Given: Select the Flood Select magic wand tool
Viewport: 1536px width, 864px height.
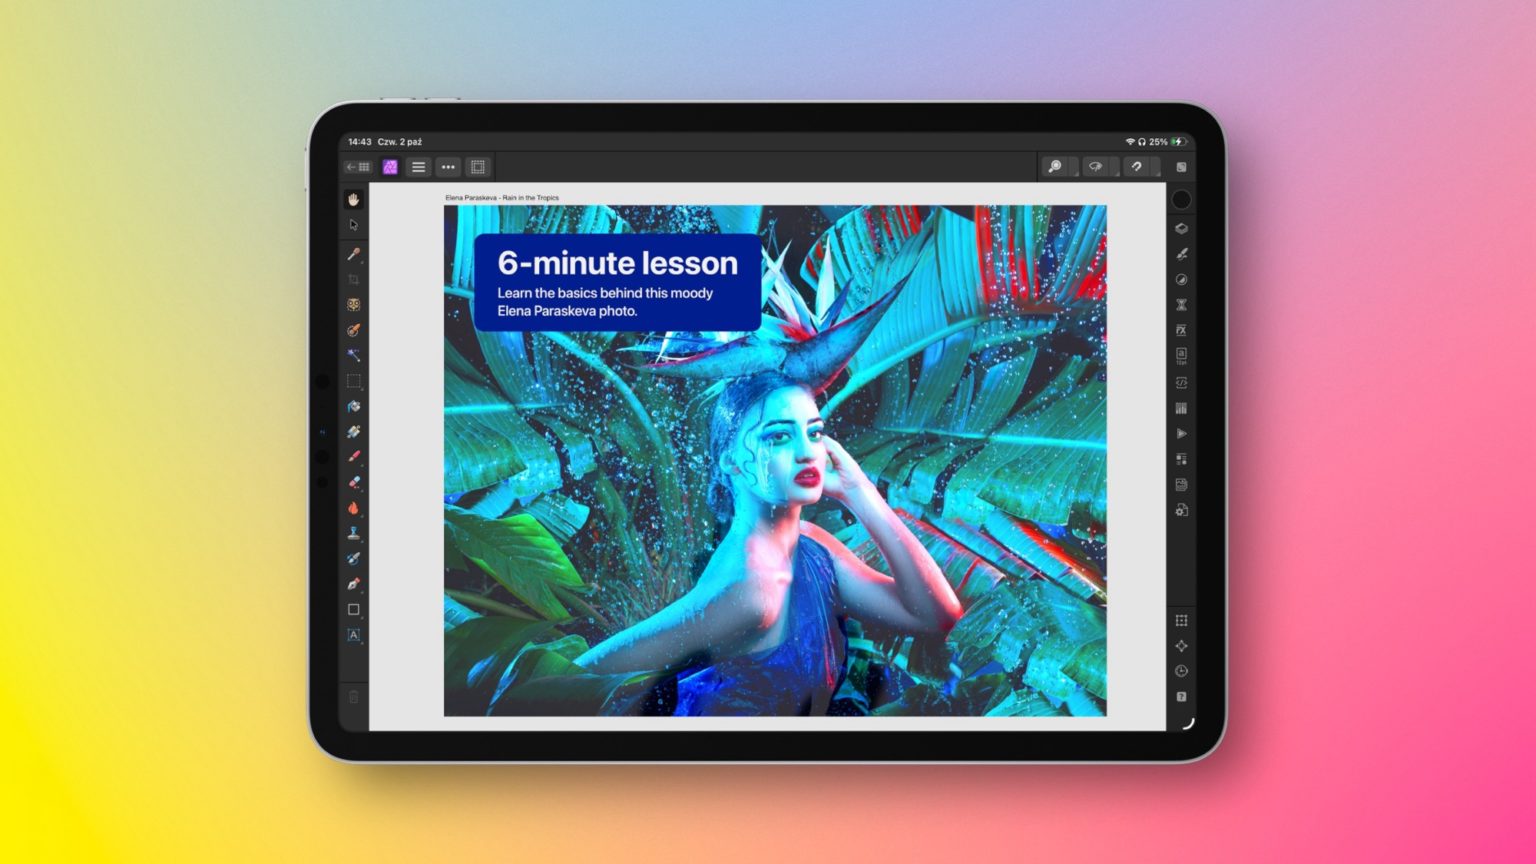Looking at the screenshot, I should pyautogui.click(x=353, y=355).
